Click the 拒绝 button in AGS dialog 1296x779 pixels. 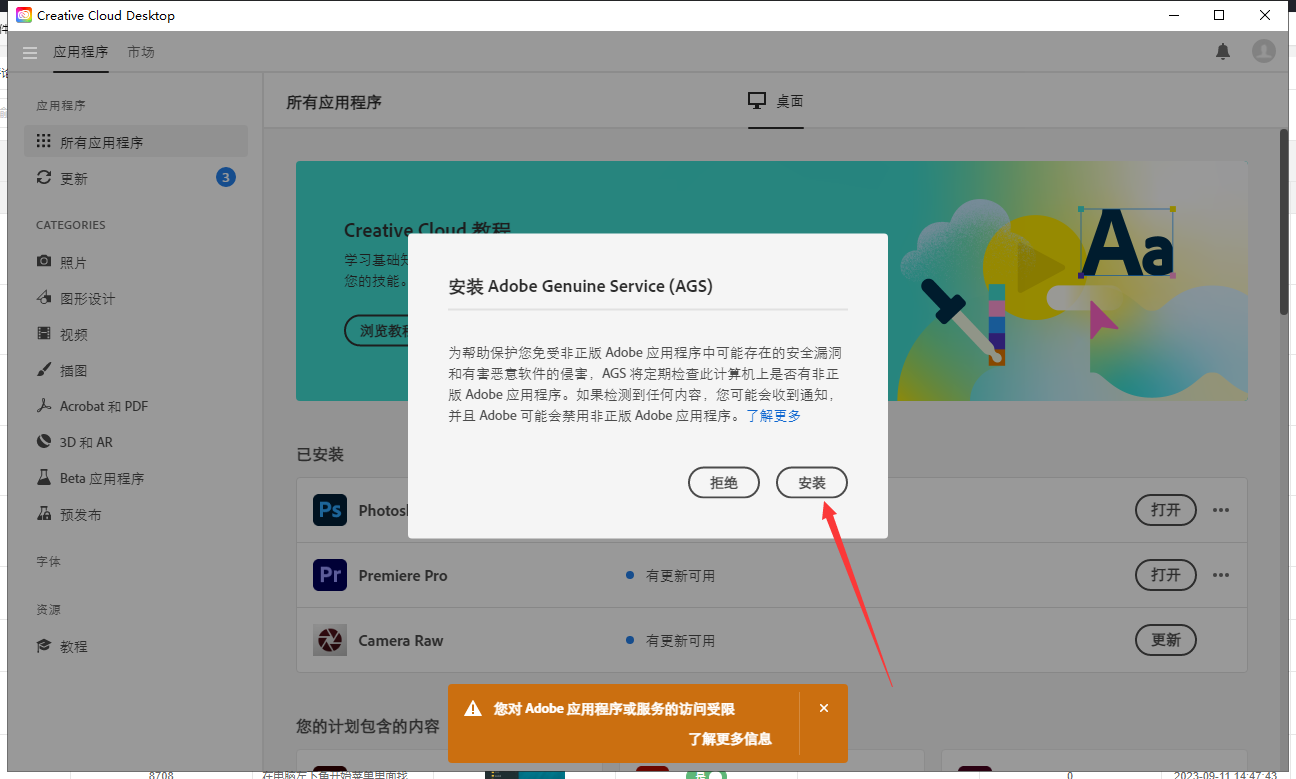tap(724, 483)
